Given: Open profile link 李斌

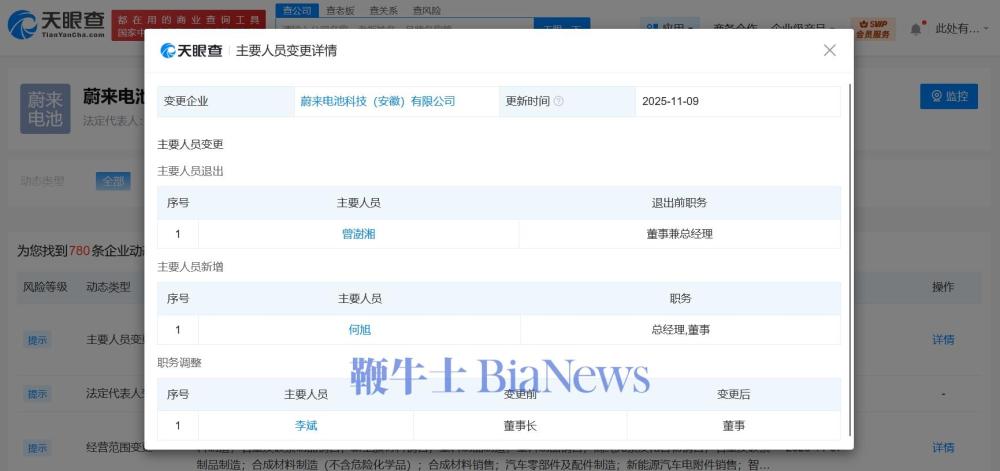Looking at the screenshot, I should [305, 426].
